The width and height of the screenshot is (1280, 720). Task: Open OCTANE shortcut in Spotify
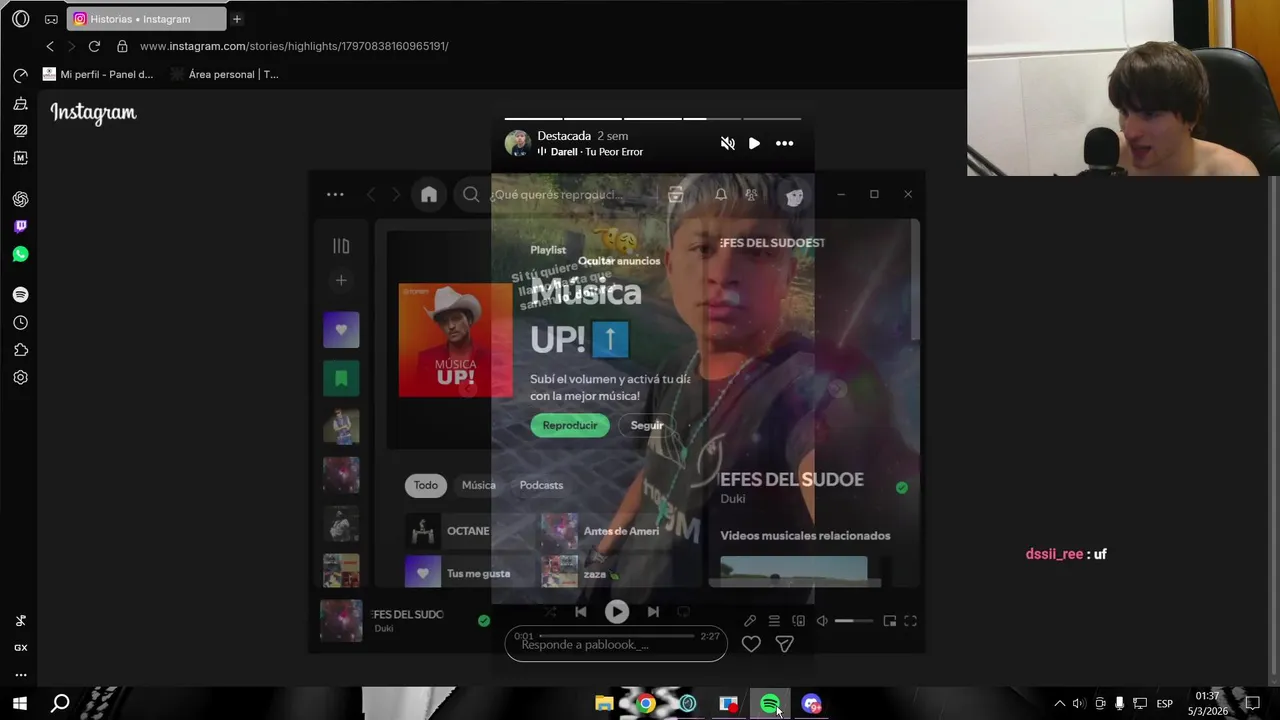pyautogui.click(x=470, y=531)
